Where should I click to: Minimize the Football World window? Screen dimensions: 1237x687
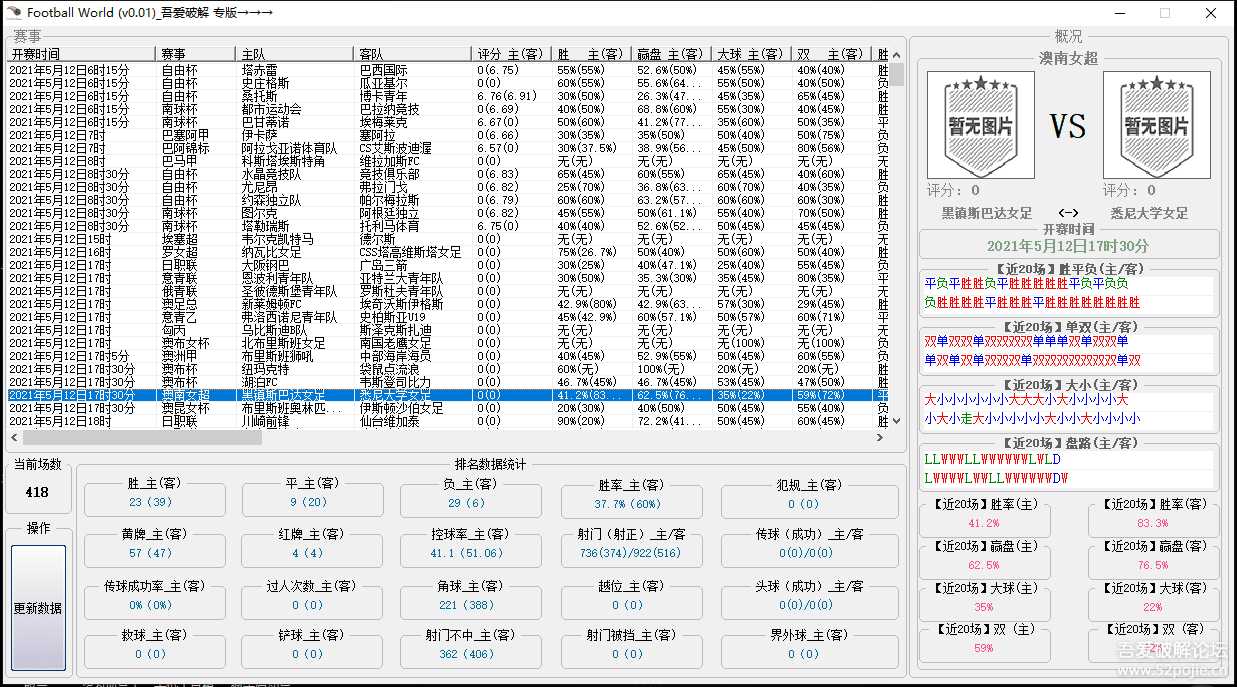coord(1118,13)
